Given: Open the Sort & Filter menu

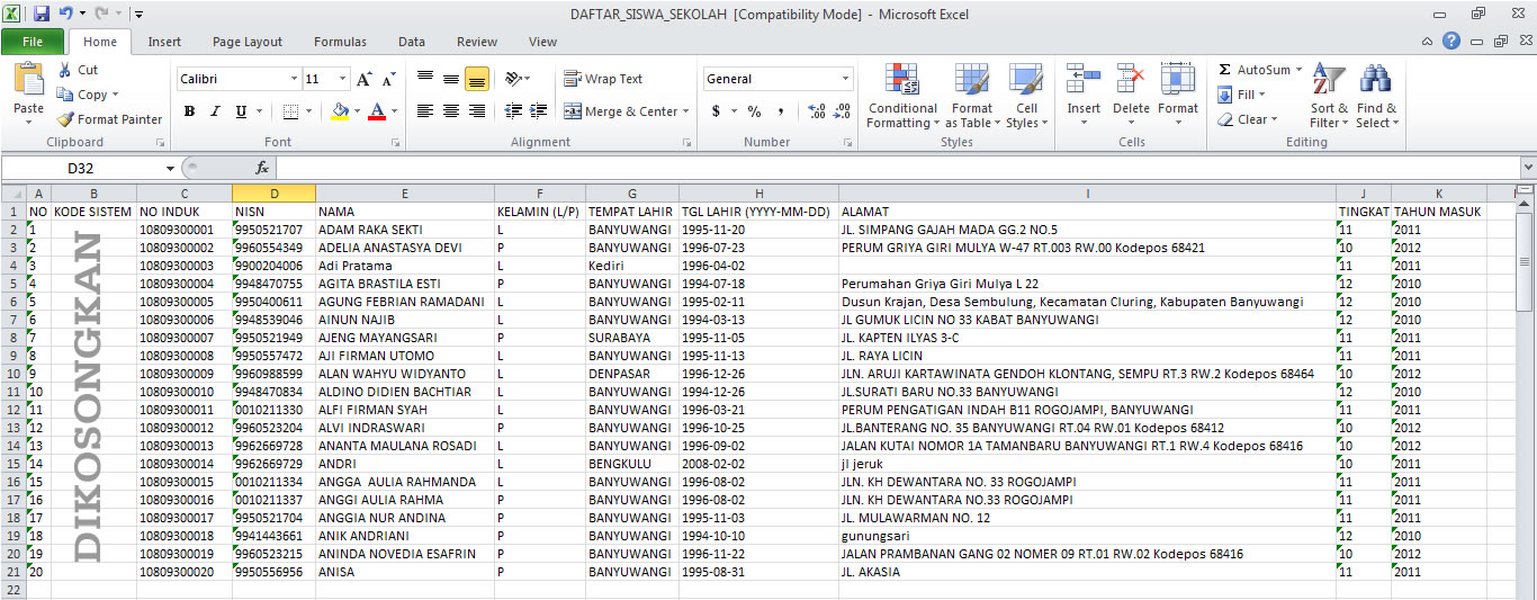Looking at the screenshot, I should pos(1329,96).
